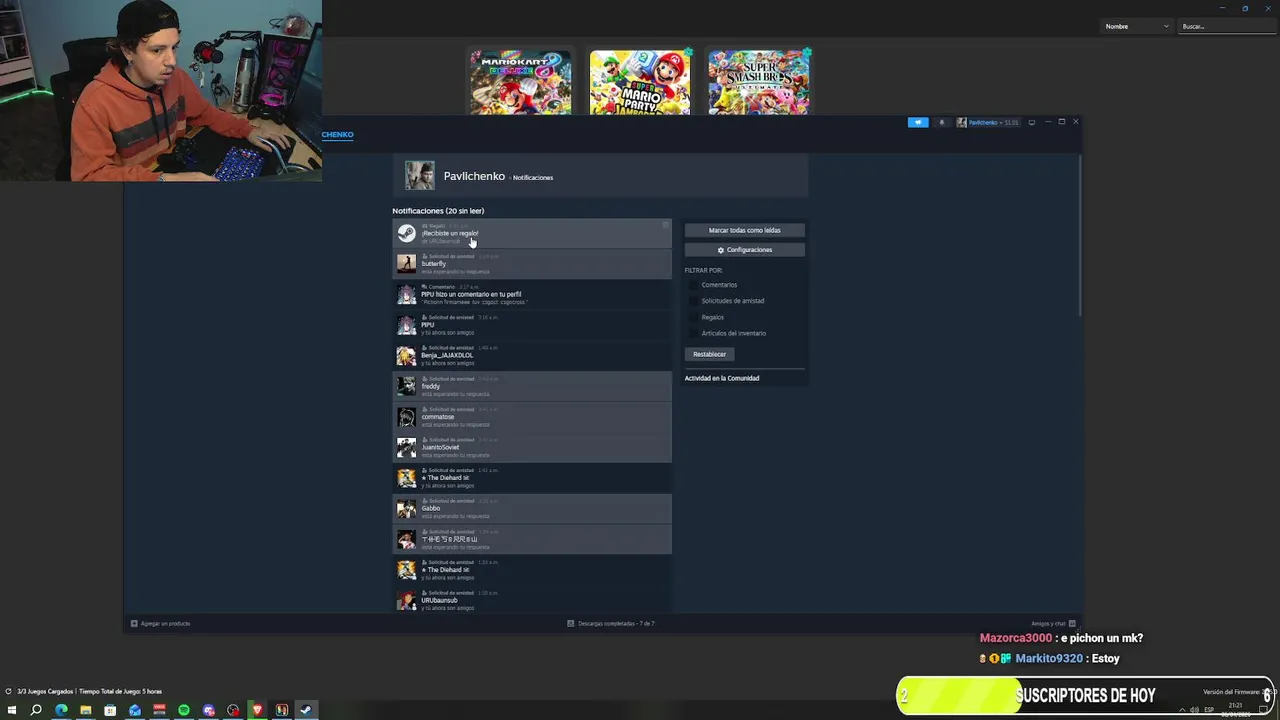
Task: Open PIPU friend request notification
Action: 532,325
